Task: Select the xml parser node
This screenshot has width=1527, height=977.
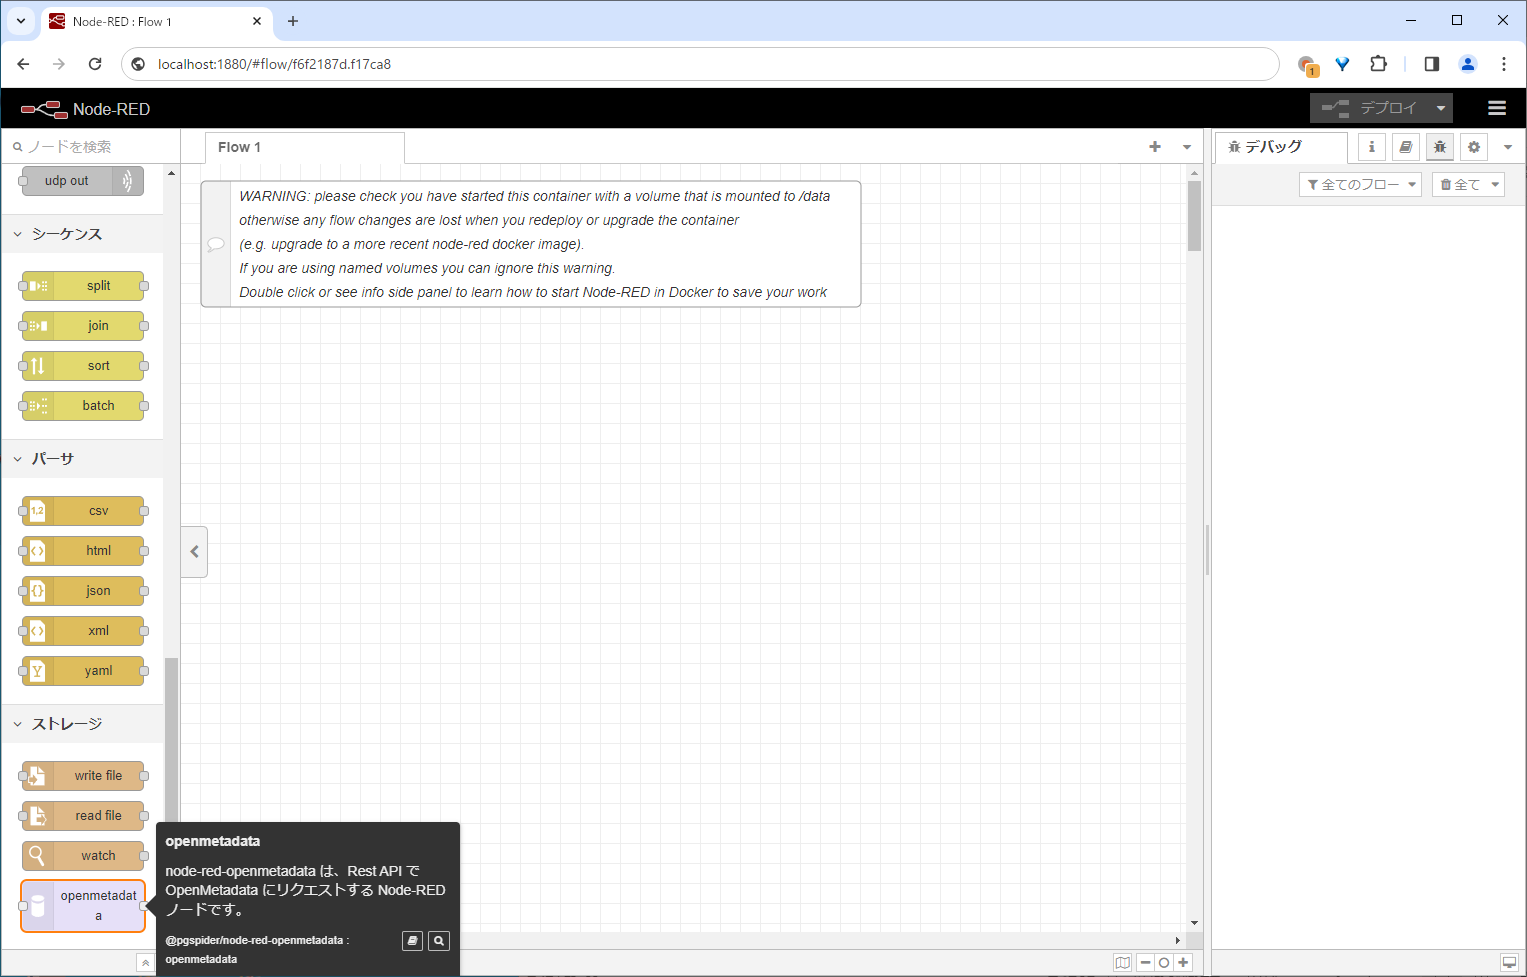Action: click(x=83, y=631)
